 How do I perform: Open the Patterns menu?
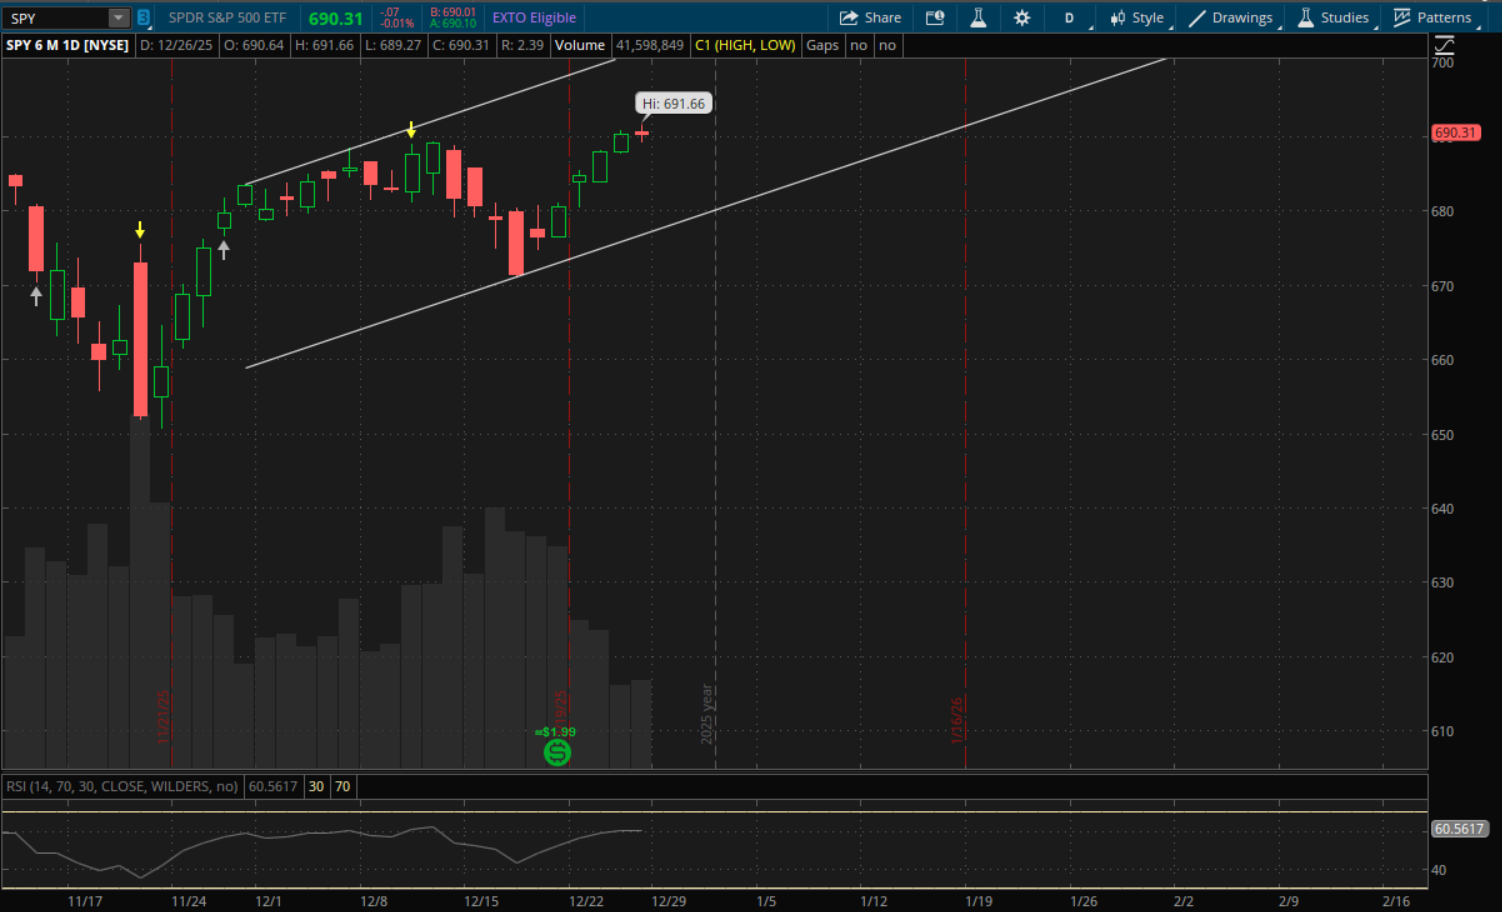(x=1432, y=18)
